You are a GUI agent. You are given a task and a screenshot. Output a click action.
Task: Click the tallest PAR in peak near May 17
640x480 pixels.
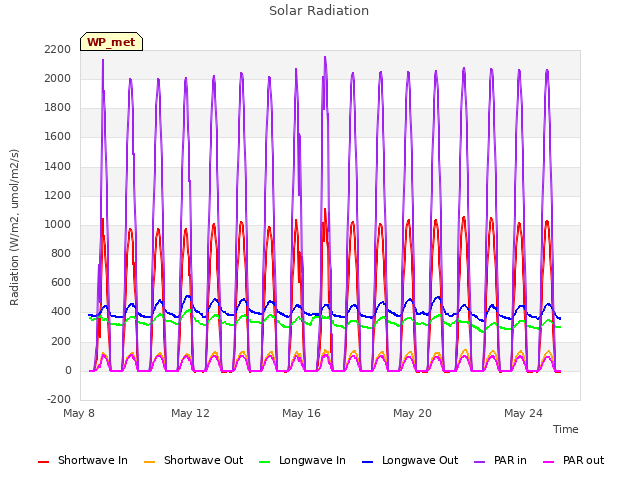coord(325,58)
